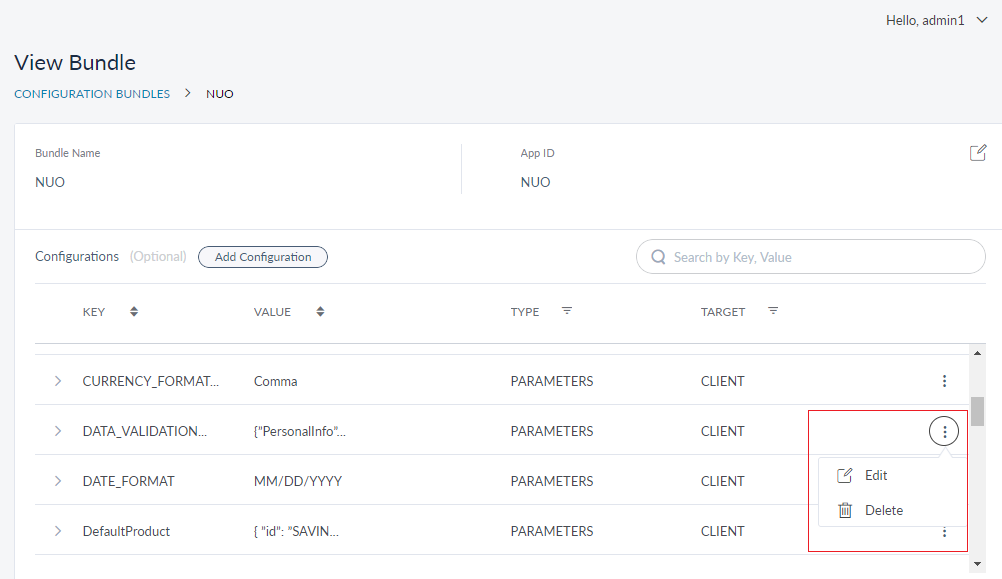Open the Hello, admin1 user dropdown
The height and width of the screenshot is (579, 1002).
936,20
